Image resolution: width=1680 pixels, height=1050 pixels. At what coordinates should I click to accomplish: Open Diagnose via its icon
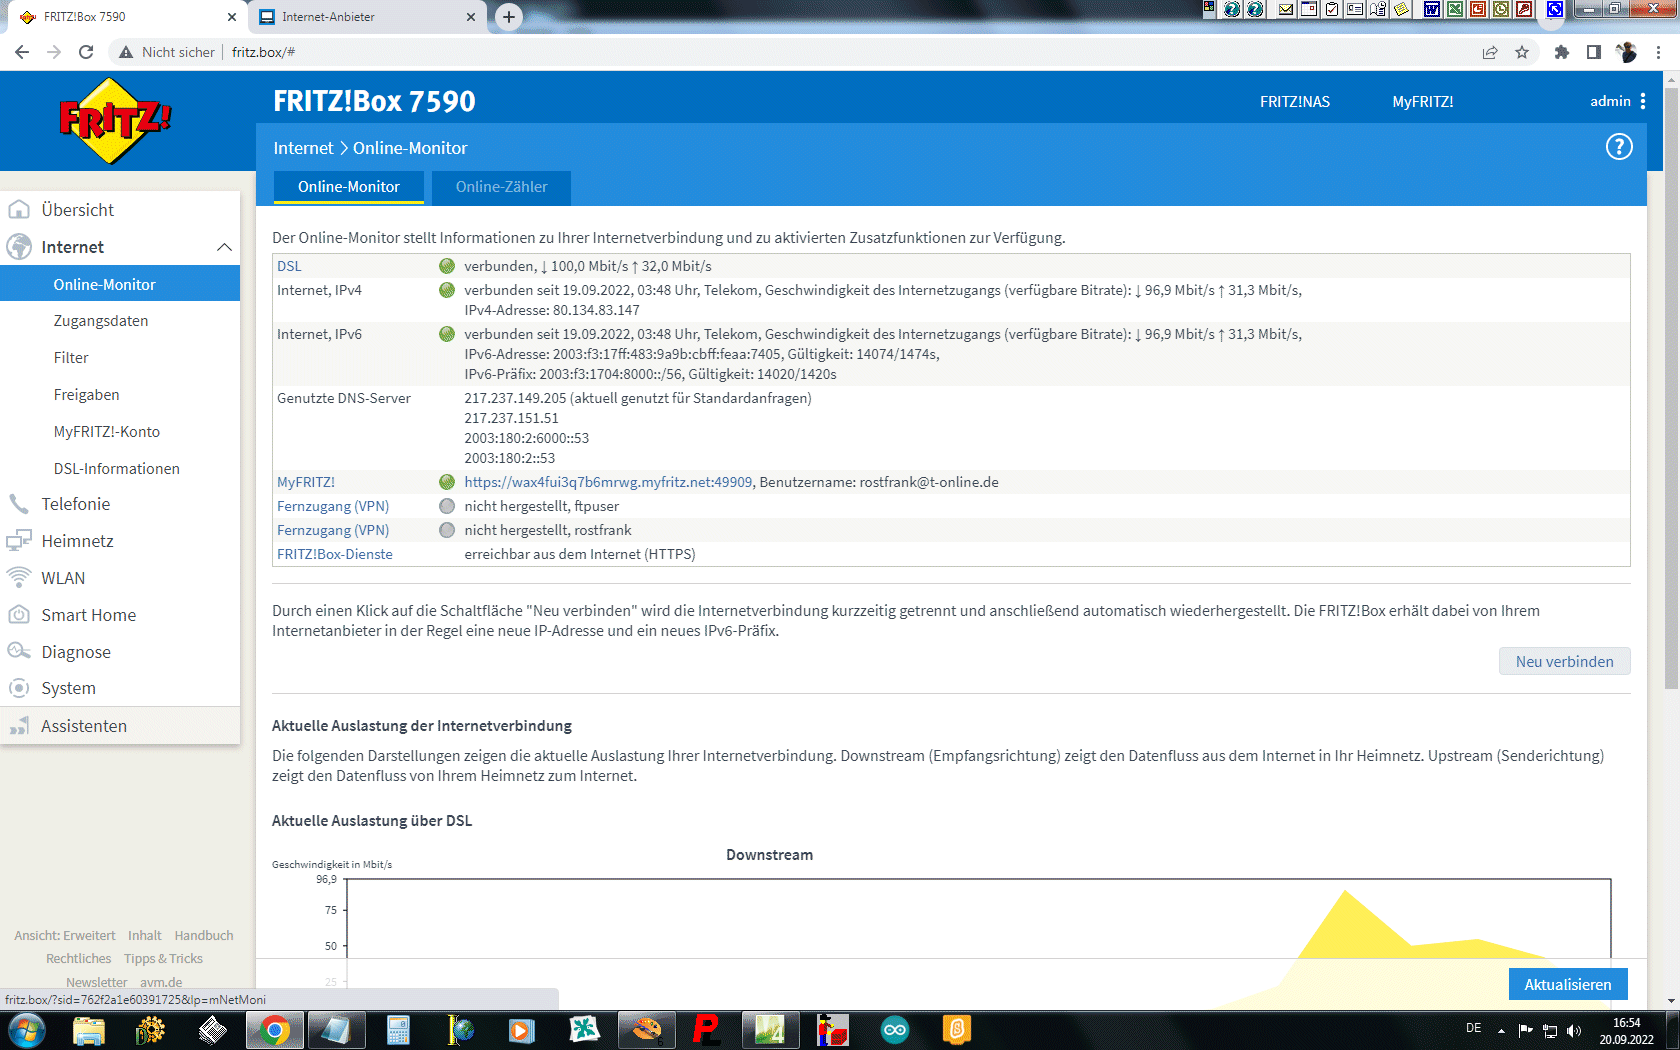click(19, 651)
